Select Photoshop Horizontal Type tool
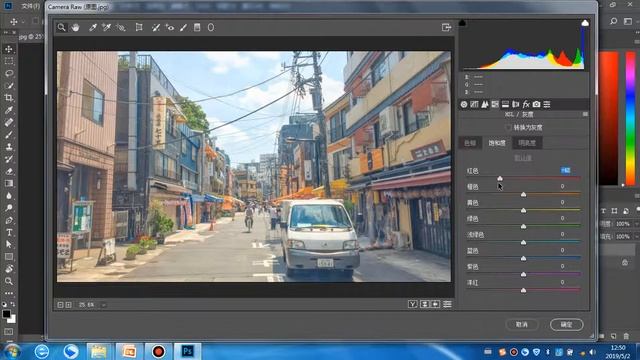640x360 pixels. 9,232
